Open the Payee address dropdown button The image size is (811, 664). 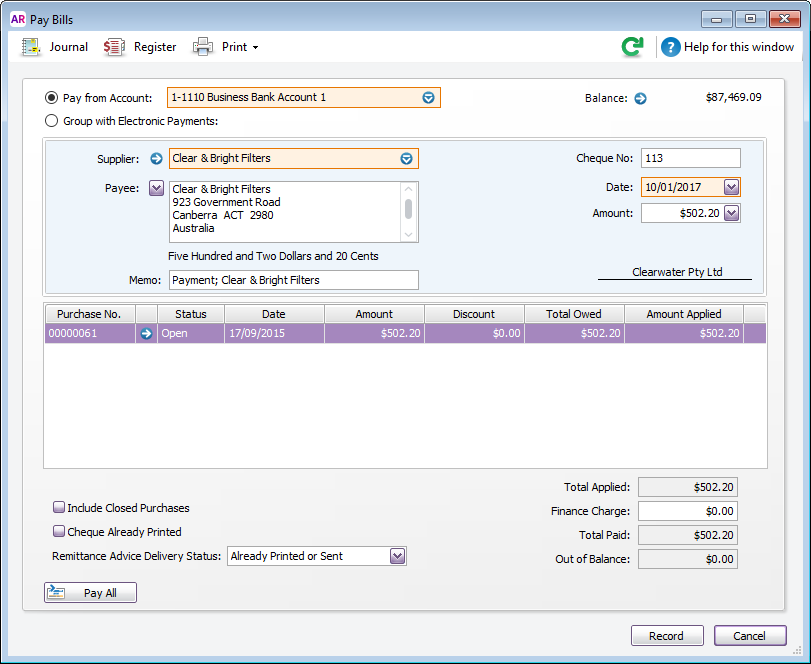click(x=156, y=188)
